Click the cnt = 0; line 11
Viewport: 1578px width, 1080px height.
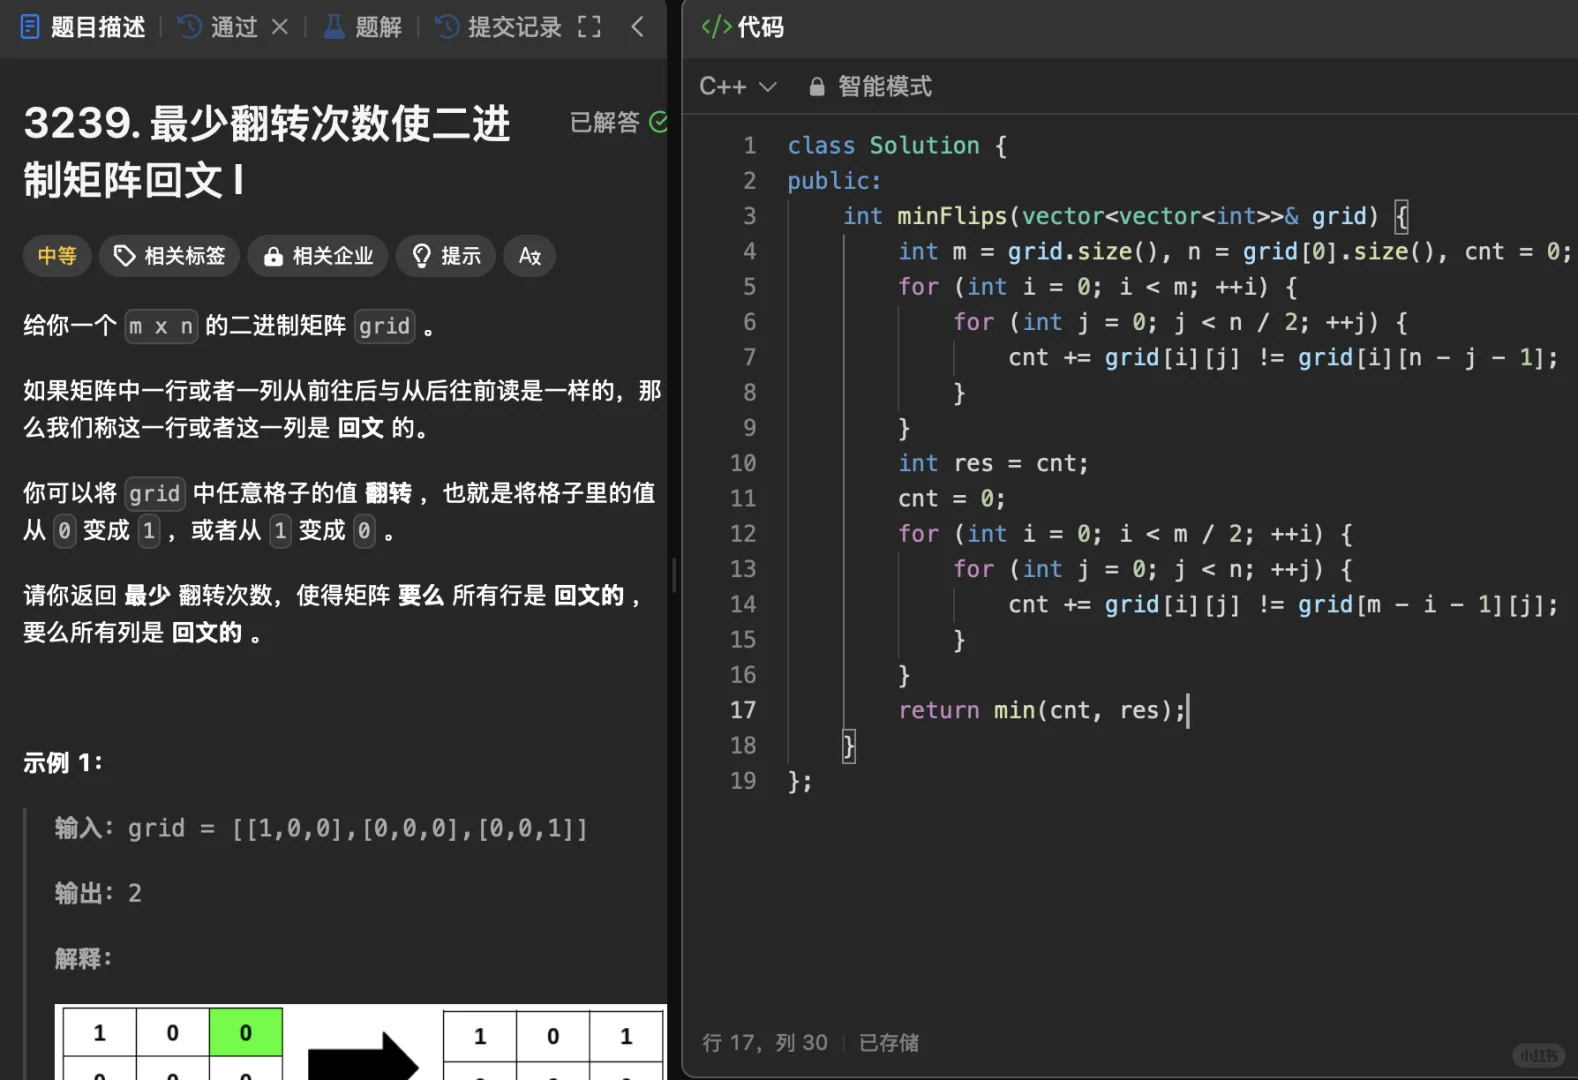[x=951, y=498]
